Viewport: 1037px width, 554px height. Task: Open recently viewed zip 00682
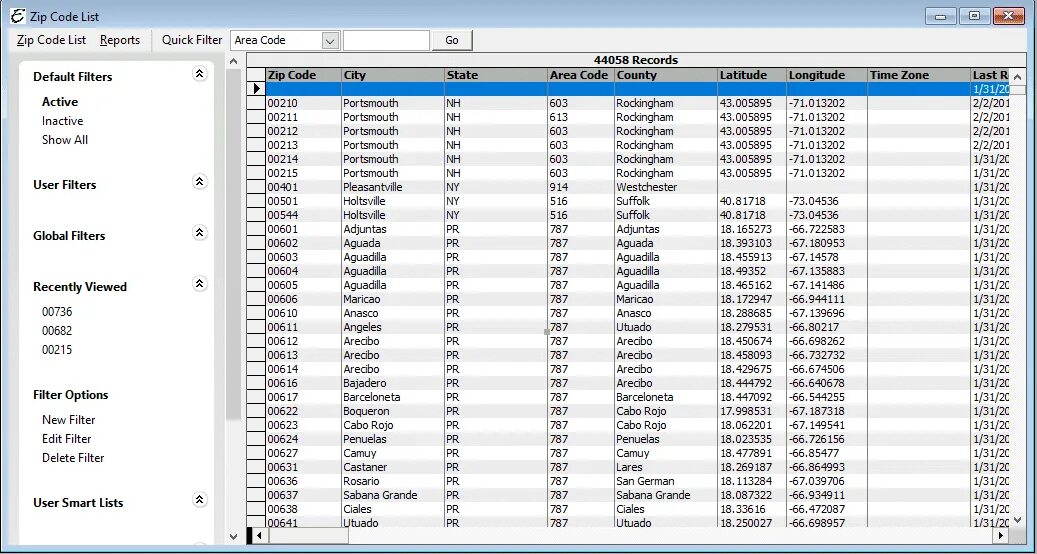57,331
